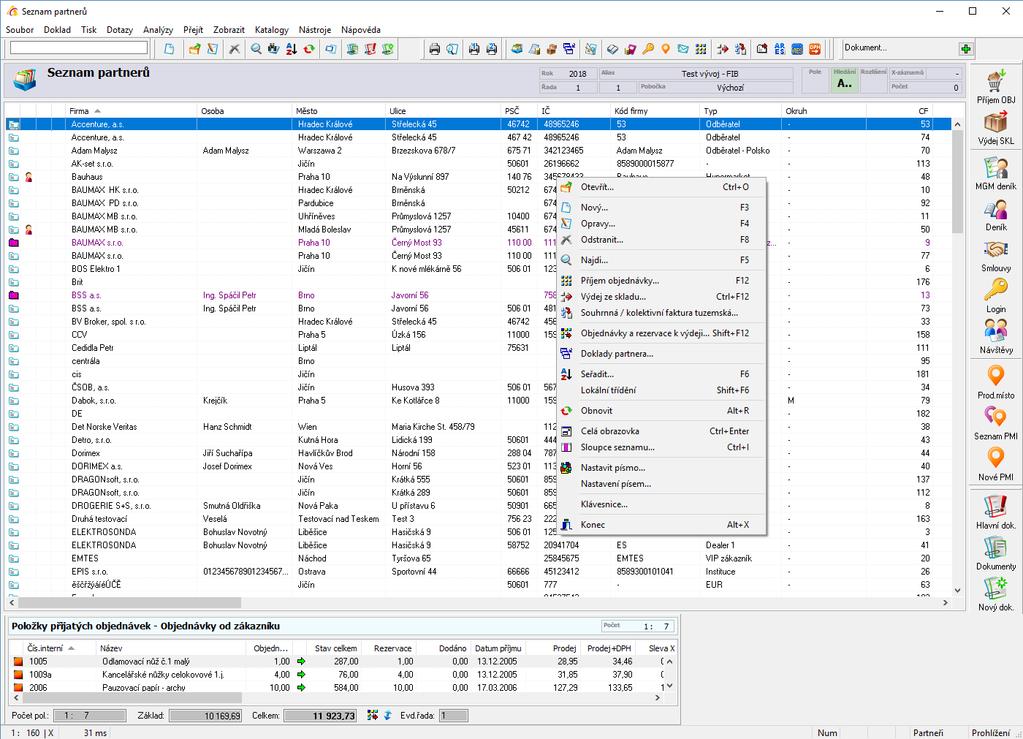Select Příjem objednávky... in the context menu
Viewport: 1023px width, 739px height.
pyautogui.click(x=662, y=280)
